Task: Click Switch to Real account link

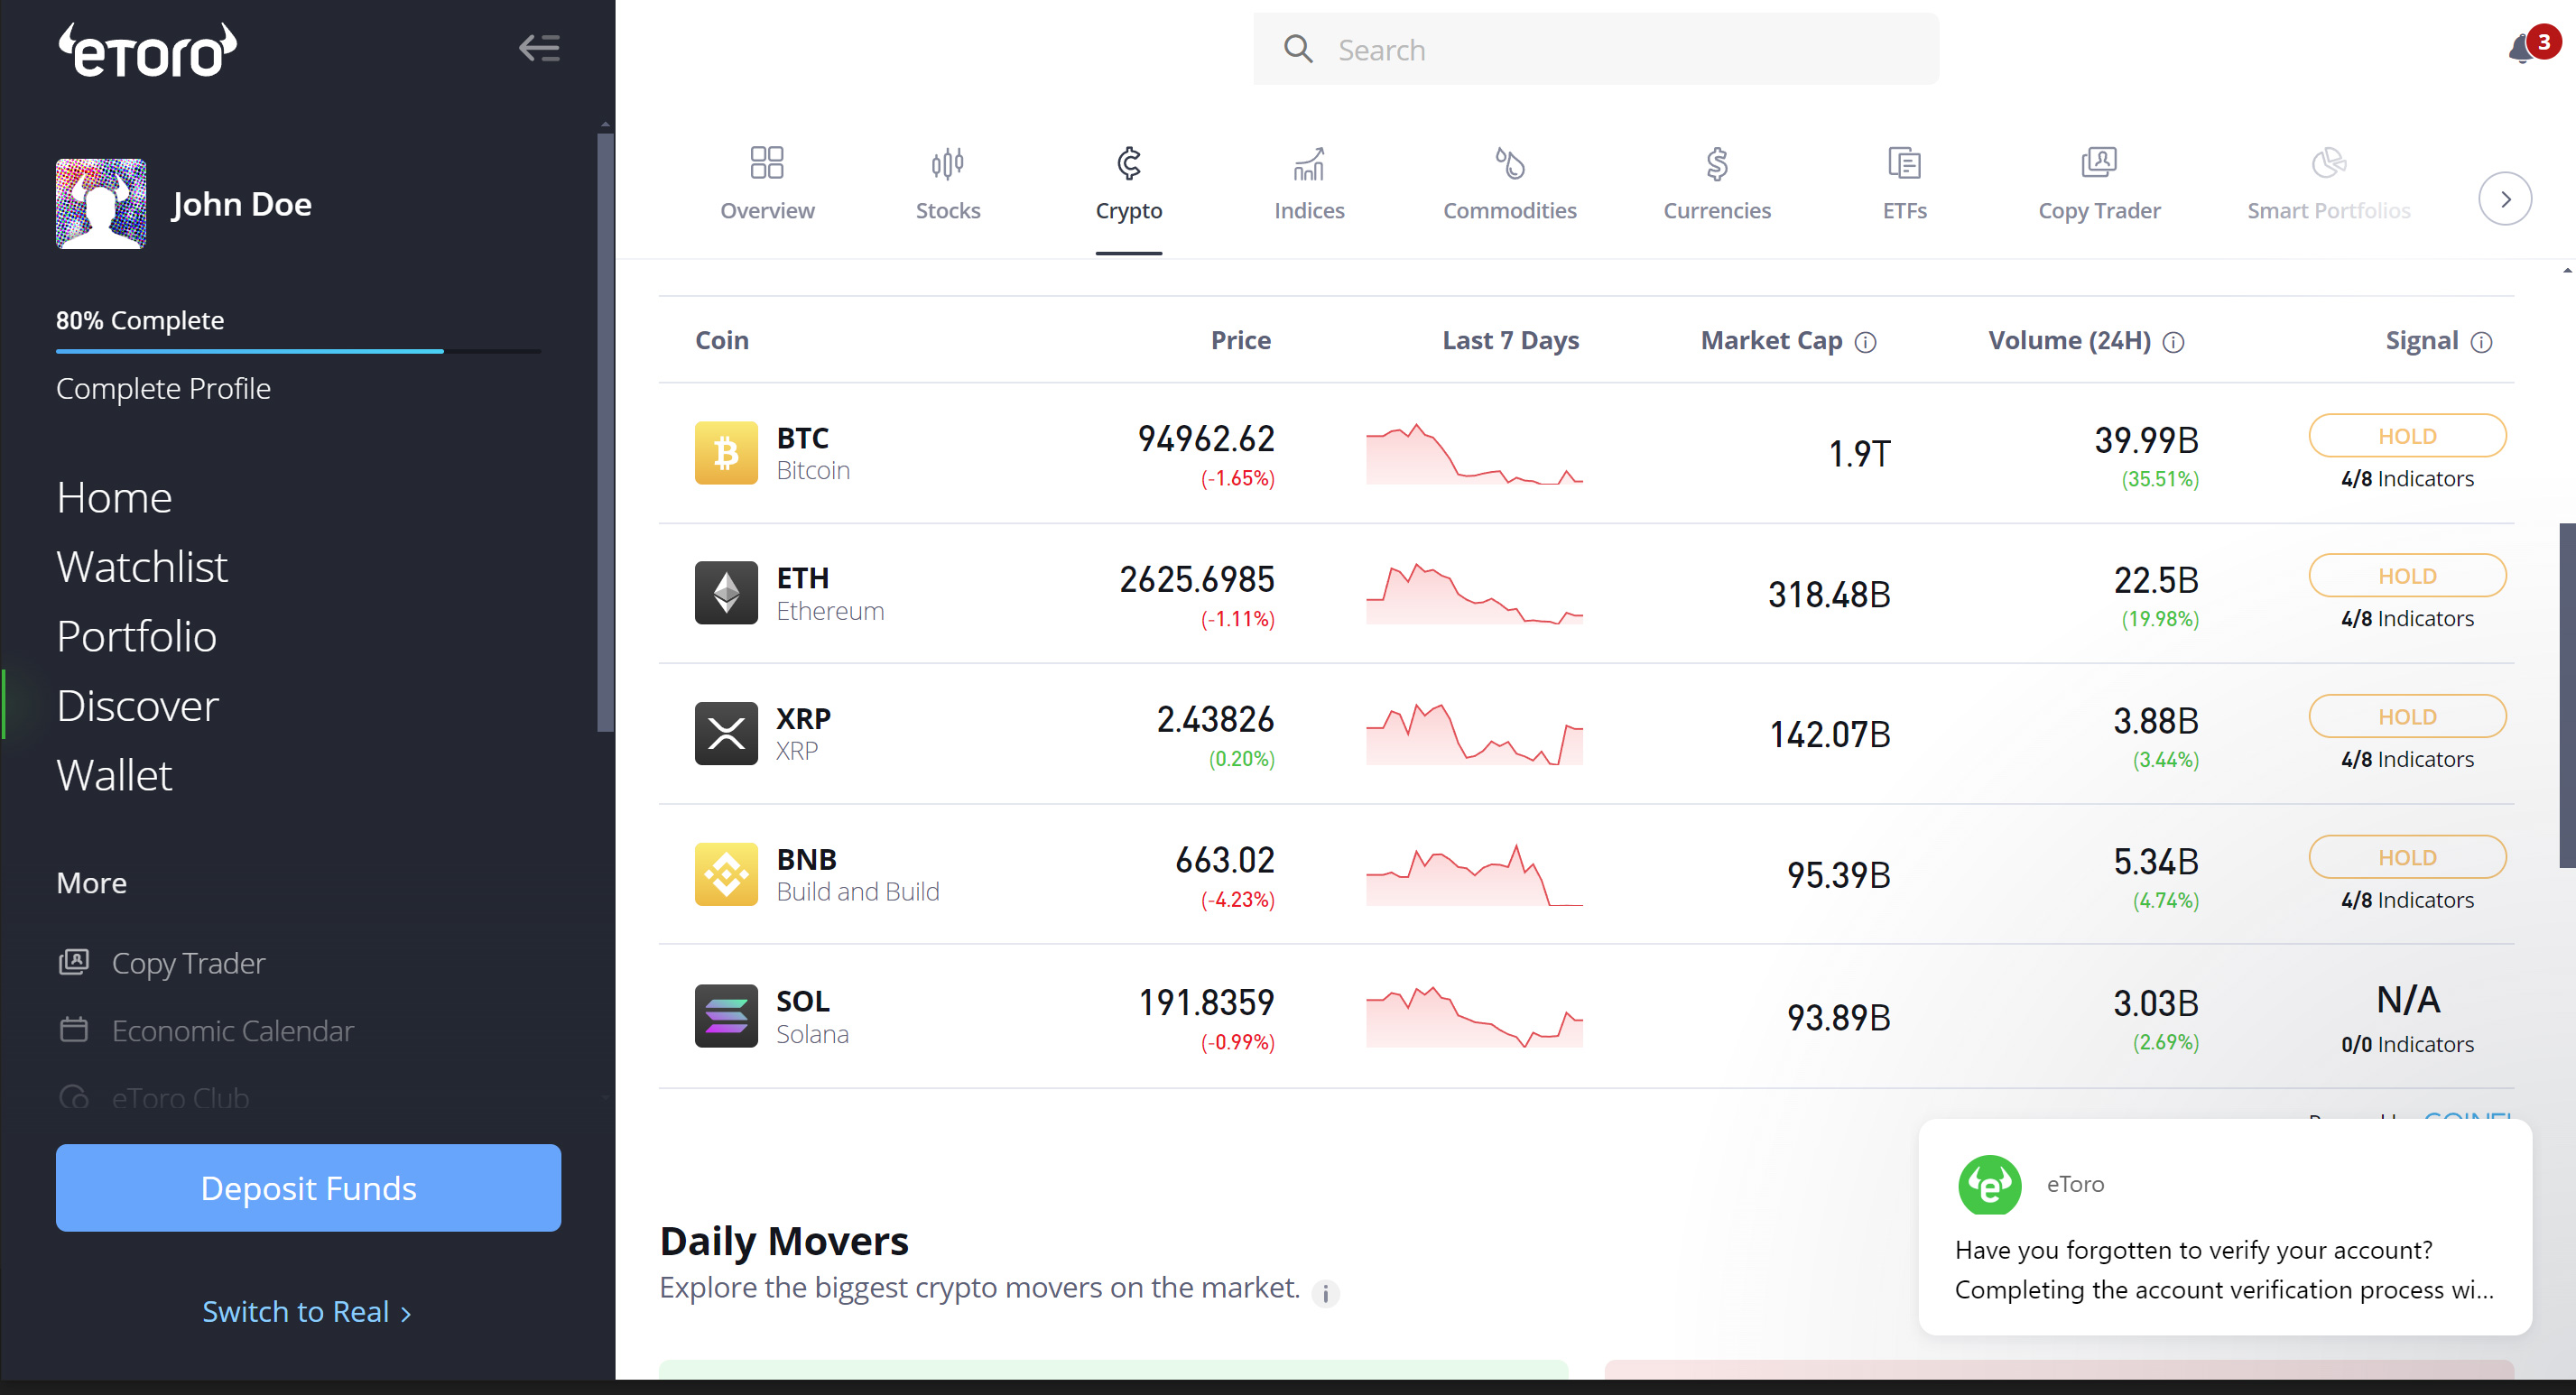Action: (x=306, y=1311)
